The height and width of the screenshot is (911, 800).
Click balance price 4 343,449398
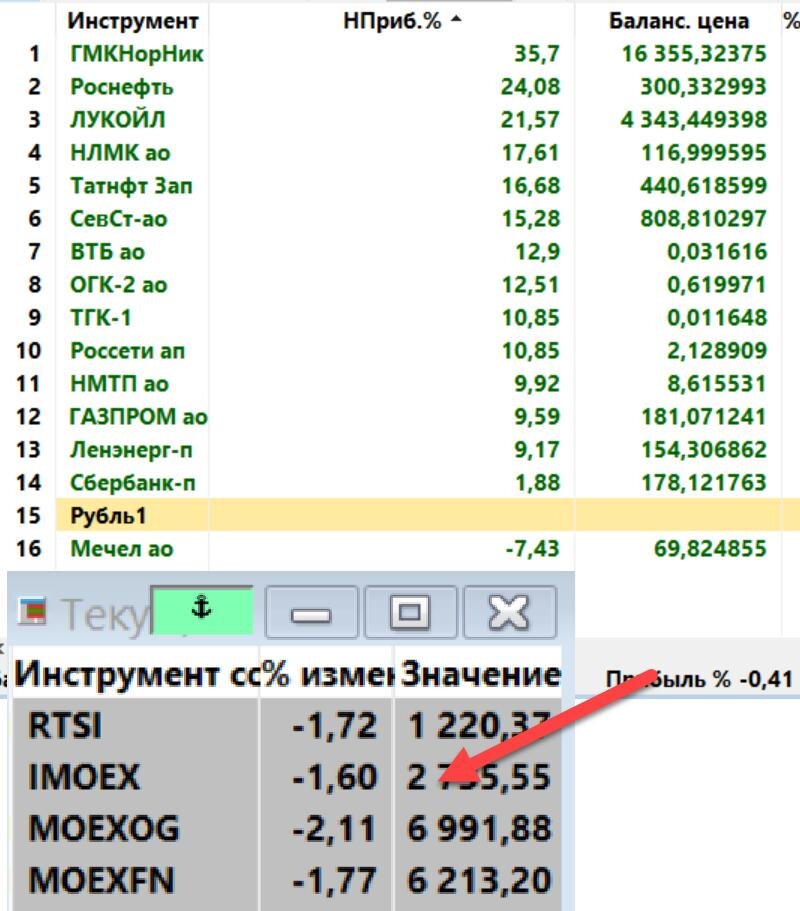pyautogui.click(x=694, y=120)
